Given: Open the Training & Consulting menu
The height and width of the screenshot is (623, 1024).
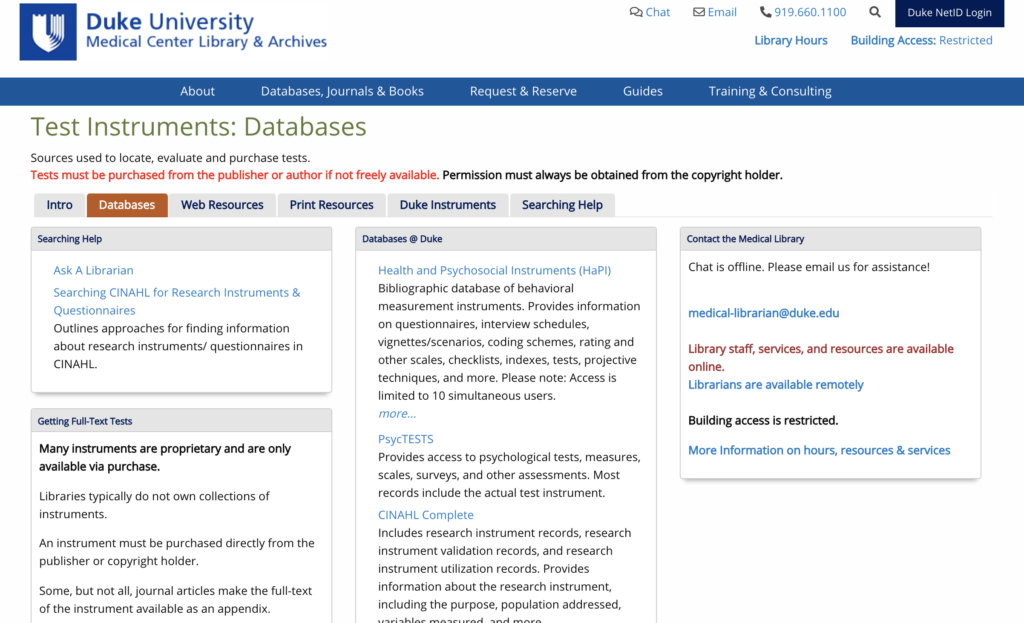Looking at the screenshot, I should click(770, 91).
